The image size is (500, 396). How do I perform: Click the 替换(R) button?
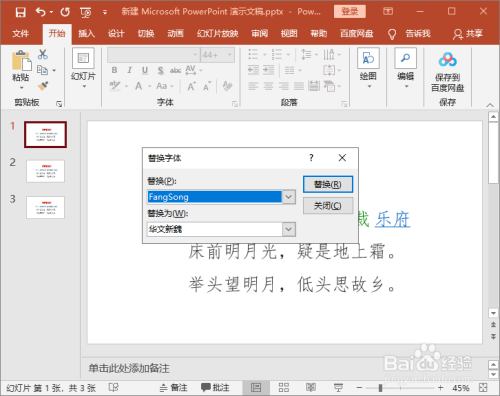tap(328, 184)
